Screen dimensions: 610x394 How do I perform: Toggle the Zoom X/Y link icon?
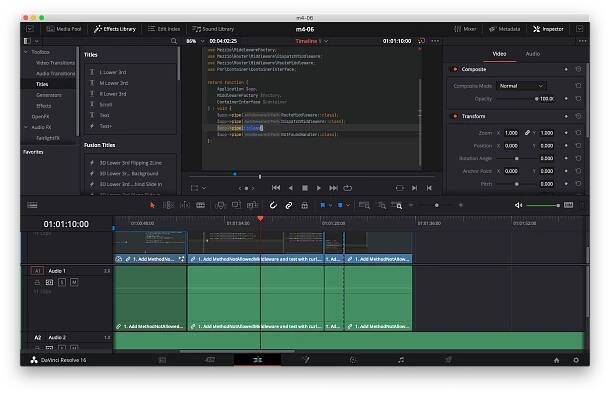point(527,133)
